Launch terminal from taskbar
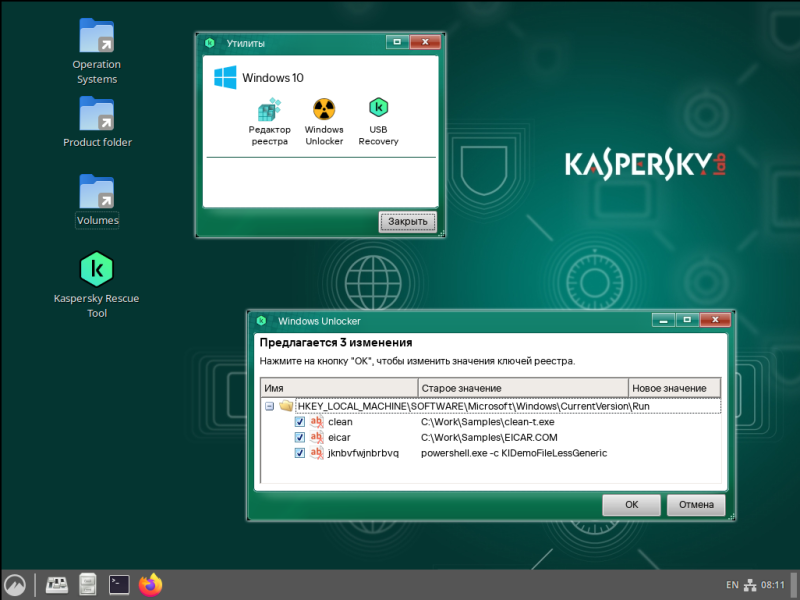Screen dimensions: 800x600 [119, 585]
